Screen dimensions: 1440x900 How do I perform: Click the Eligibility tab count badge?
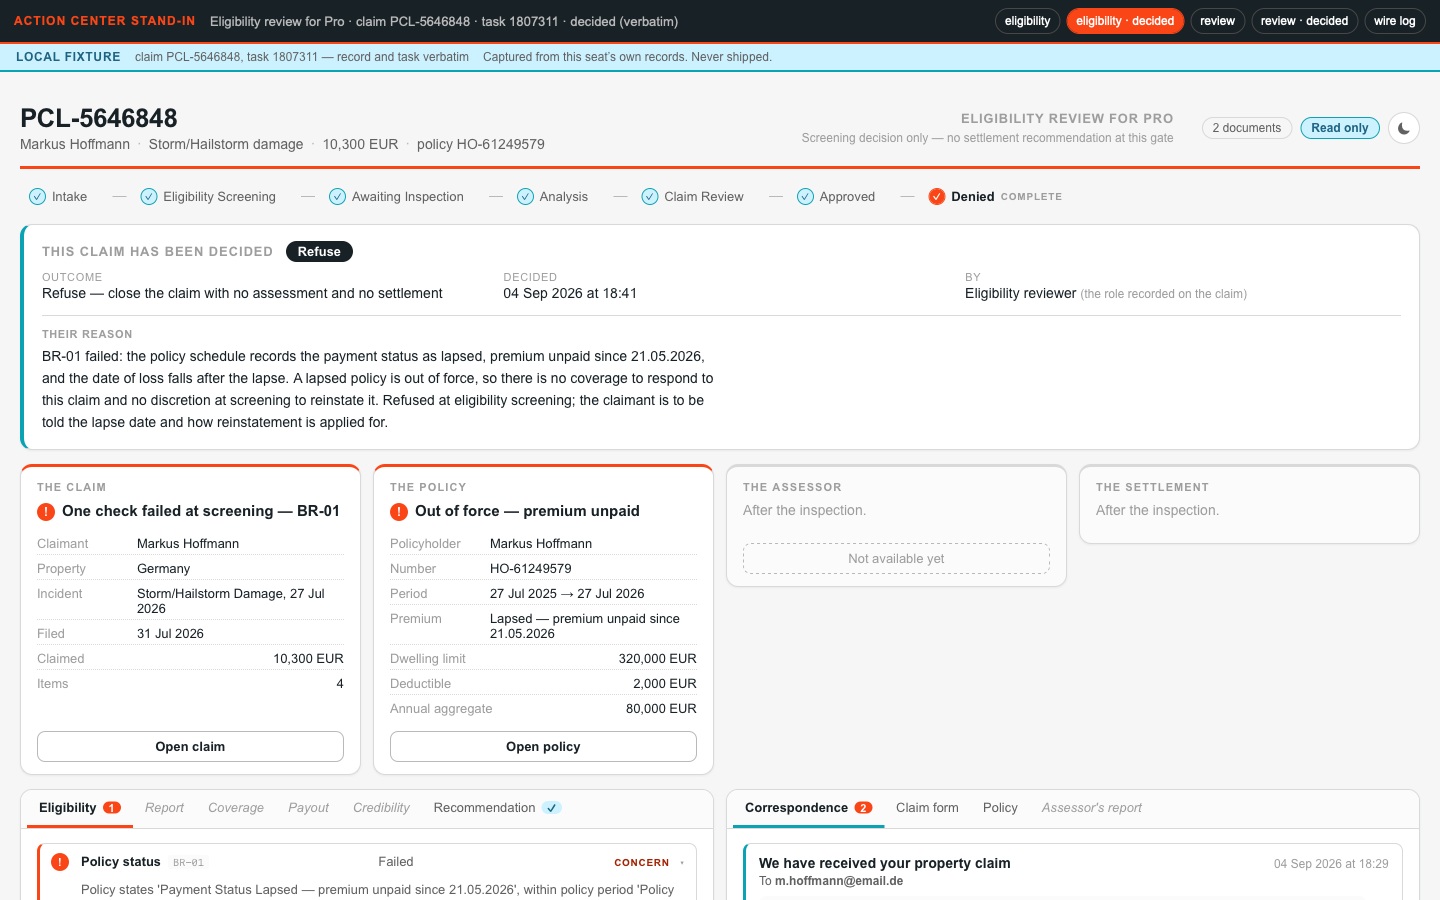pos(112,808)
